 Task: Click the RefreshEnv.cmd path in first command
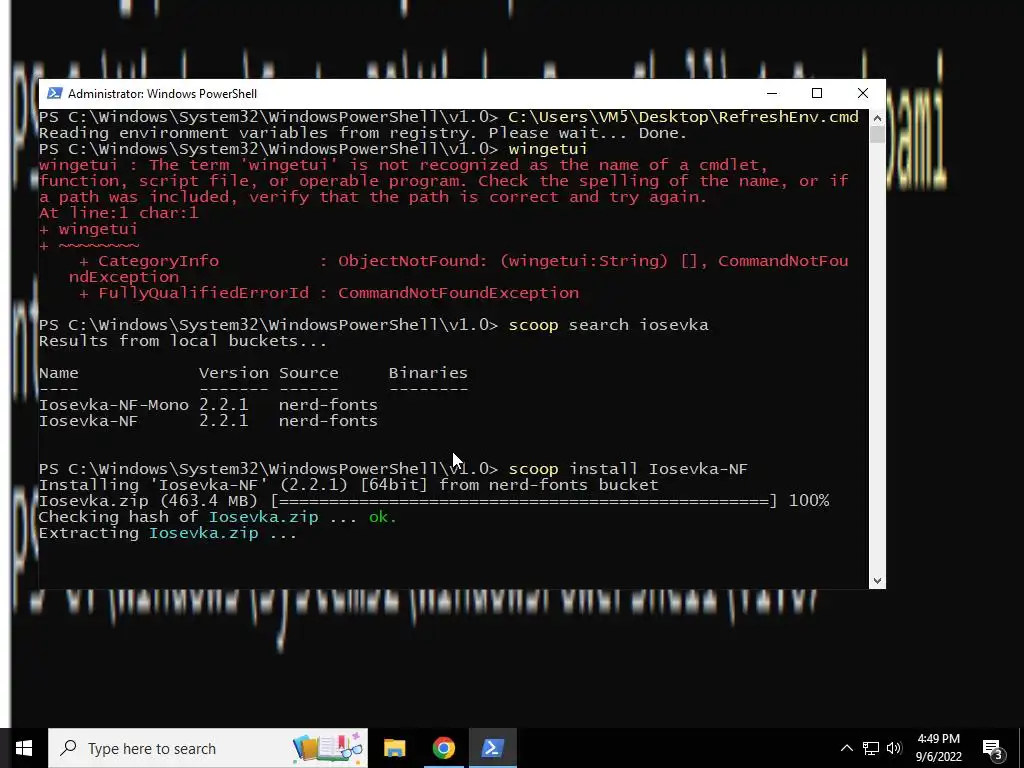point(683,117)
